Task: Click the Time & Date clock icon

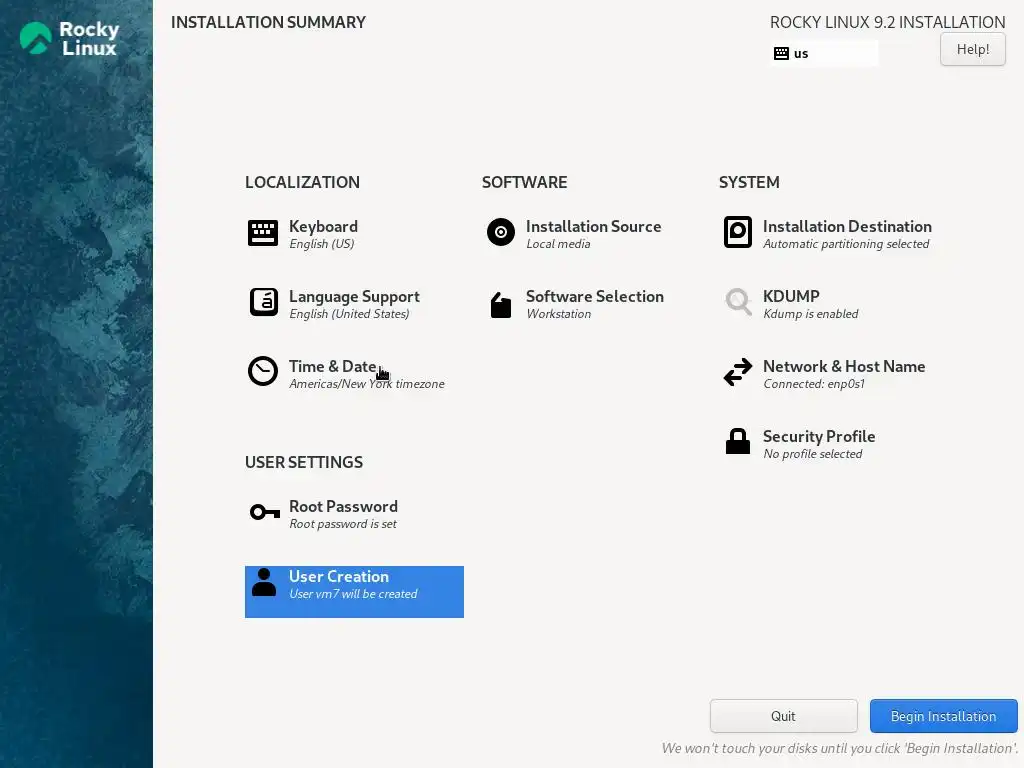Action: pyautogui.click(x=263, y=371)
